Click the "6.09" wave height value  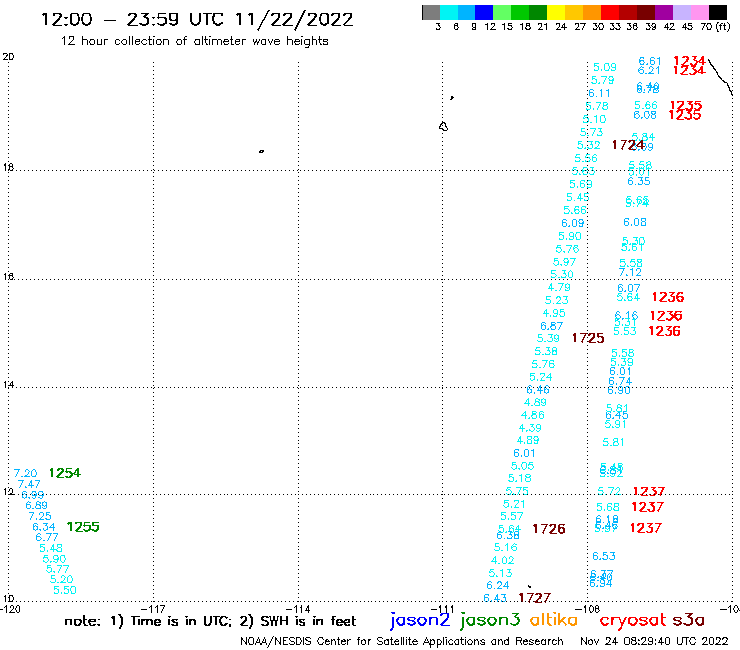coord(573,223)
